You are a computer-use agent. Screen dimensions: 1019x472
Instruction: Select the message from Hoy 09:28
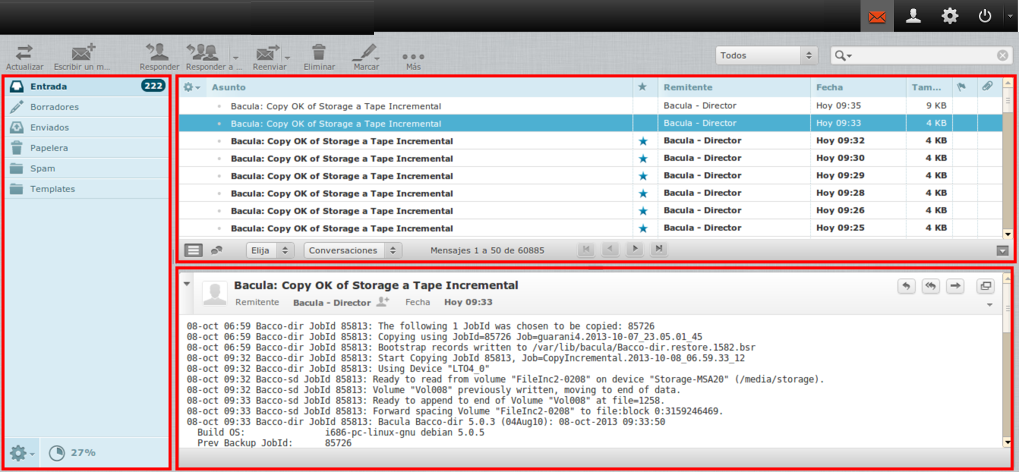[x=591, y=193]
